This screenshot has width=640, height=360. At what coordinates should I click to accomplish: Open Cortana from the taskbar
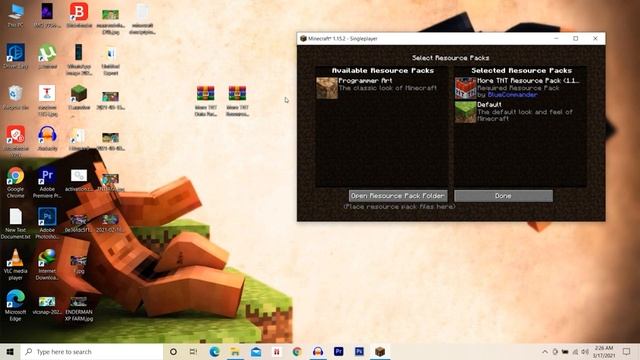[173, 351]
